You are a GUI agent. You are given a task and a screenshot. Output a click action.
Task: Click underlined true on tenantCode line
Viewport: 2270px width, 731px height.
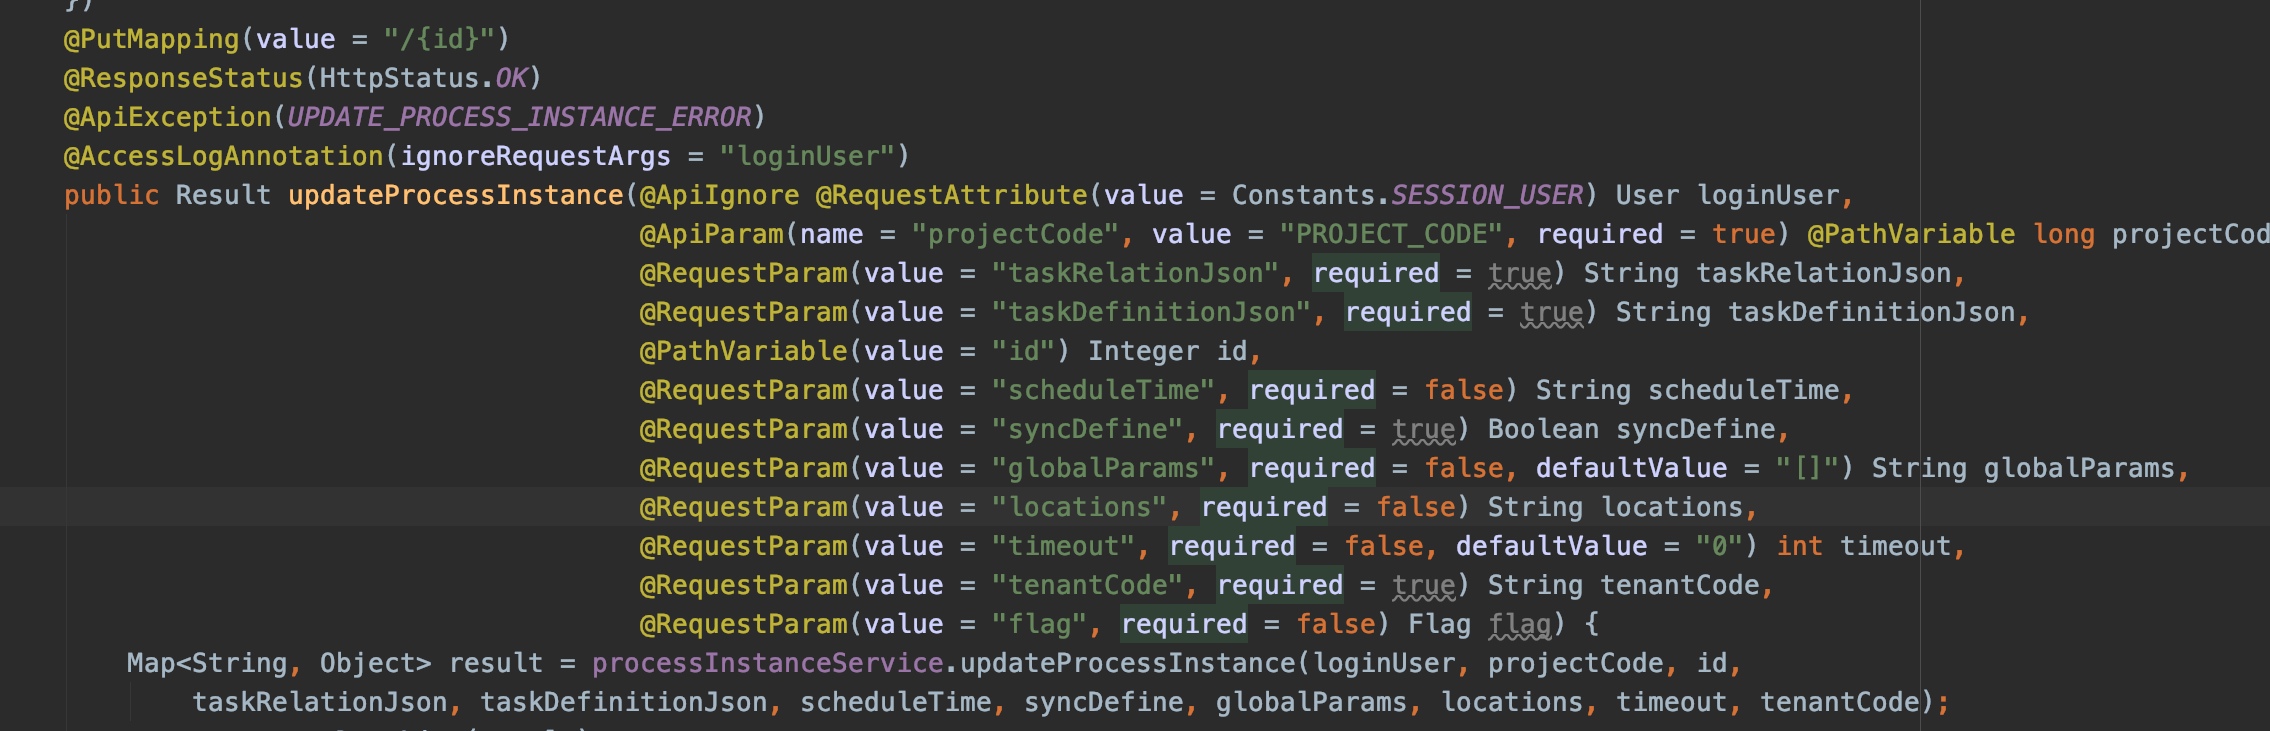(1424, 585)
